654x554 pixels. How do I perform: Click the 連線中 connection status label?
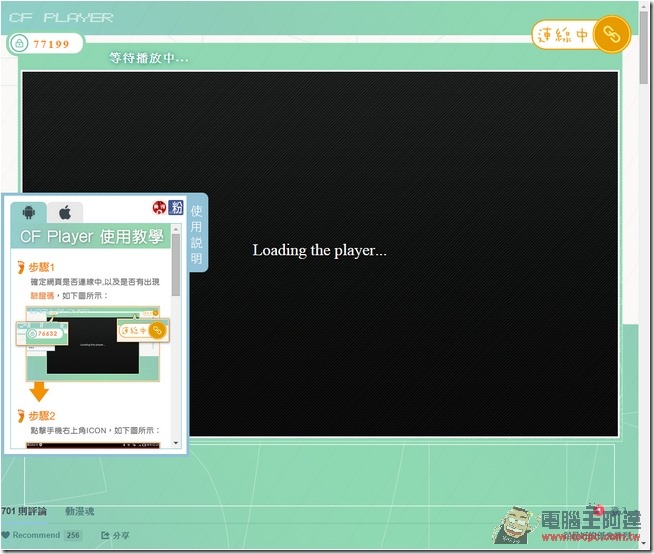[563, 34]
